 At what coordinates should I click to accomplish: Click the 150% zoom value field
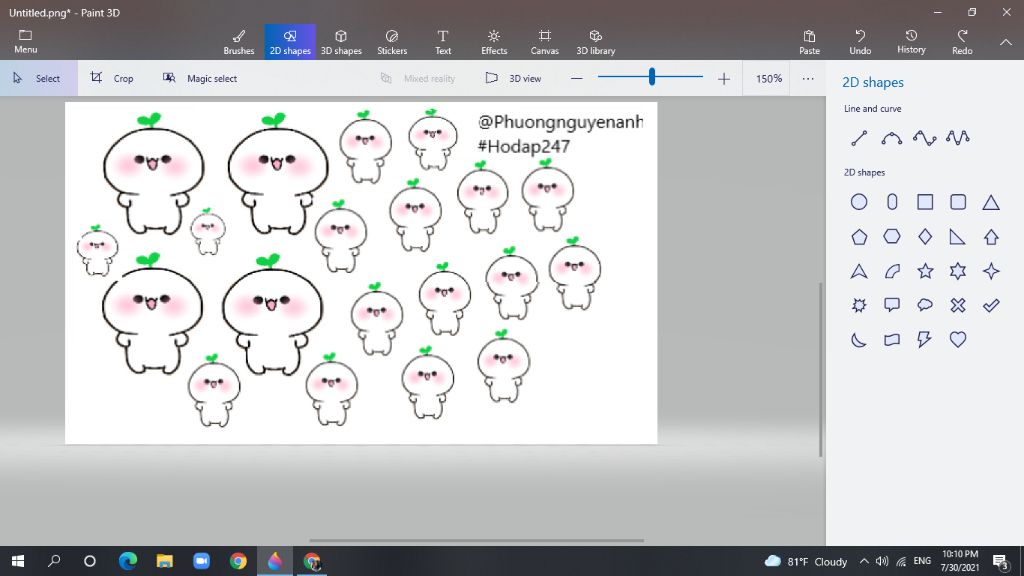(769, 78)
